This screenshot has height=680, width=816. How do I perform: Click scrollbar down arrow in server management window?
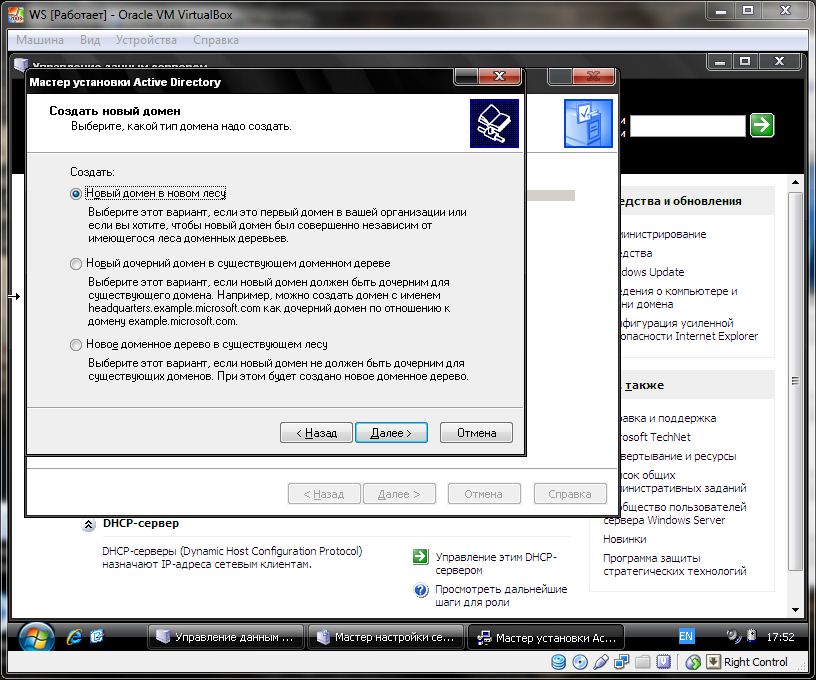(x=795, y=609)
